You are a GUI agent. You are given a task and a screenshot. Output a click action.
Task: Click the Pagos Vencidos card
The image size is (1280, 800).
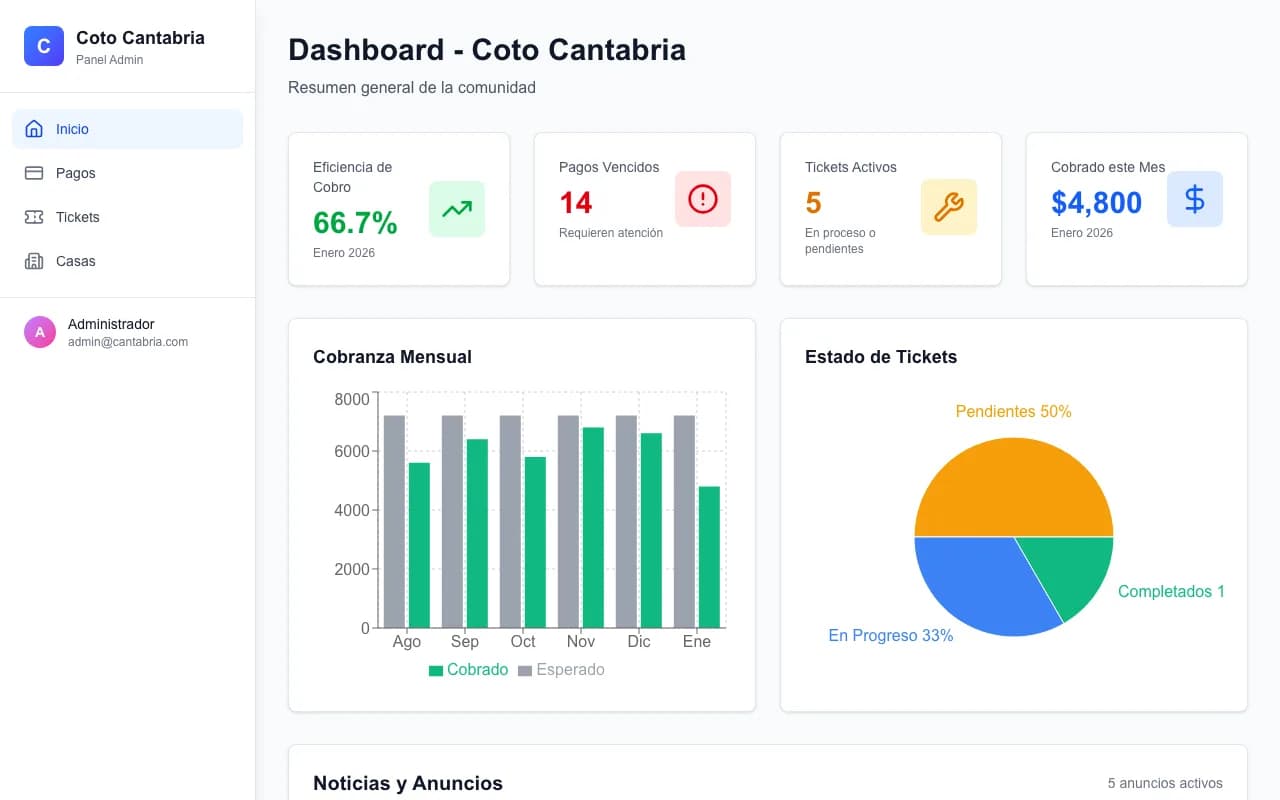[x=645, y=209]
